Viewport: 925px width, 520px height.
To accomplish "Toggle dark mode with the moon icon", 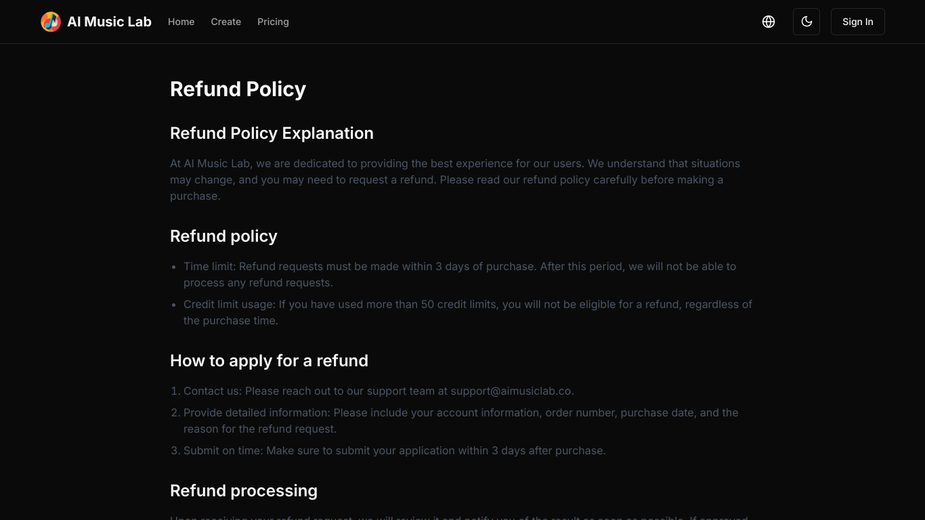I will coord(806,22).
